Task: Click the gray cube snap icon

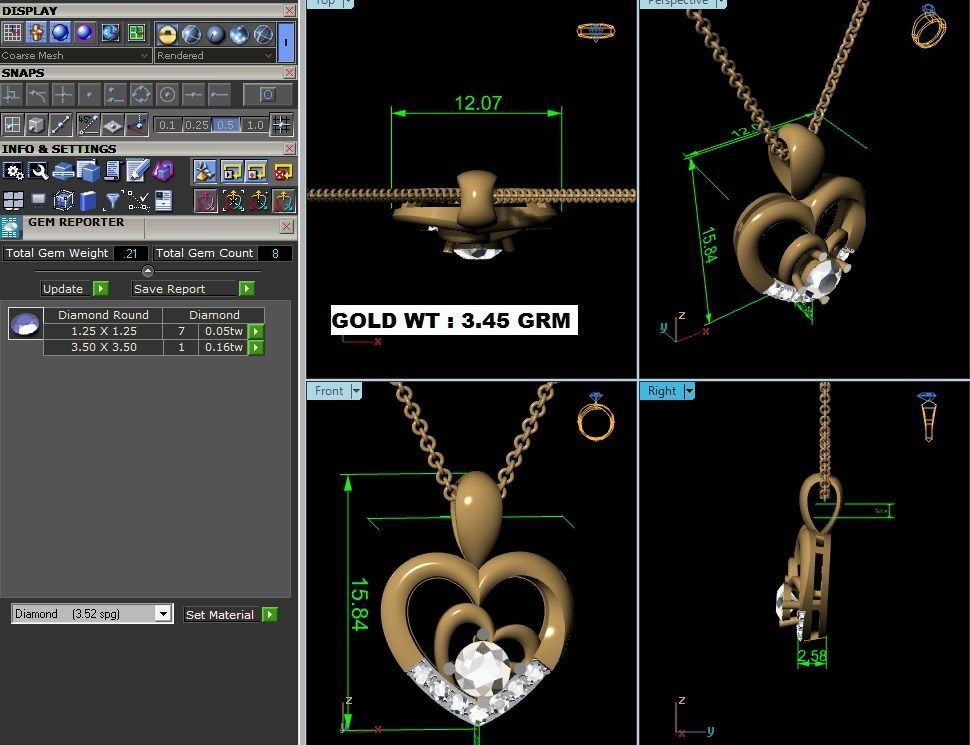Action: pyautogui.click(x=36, y=125)
